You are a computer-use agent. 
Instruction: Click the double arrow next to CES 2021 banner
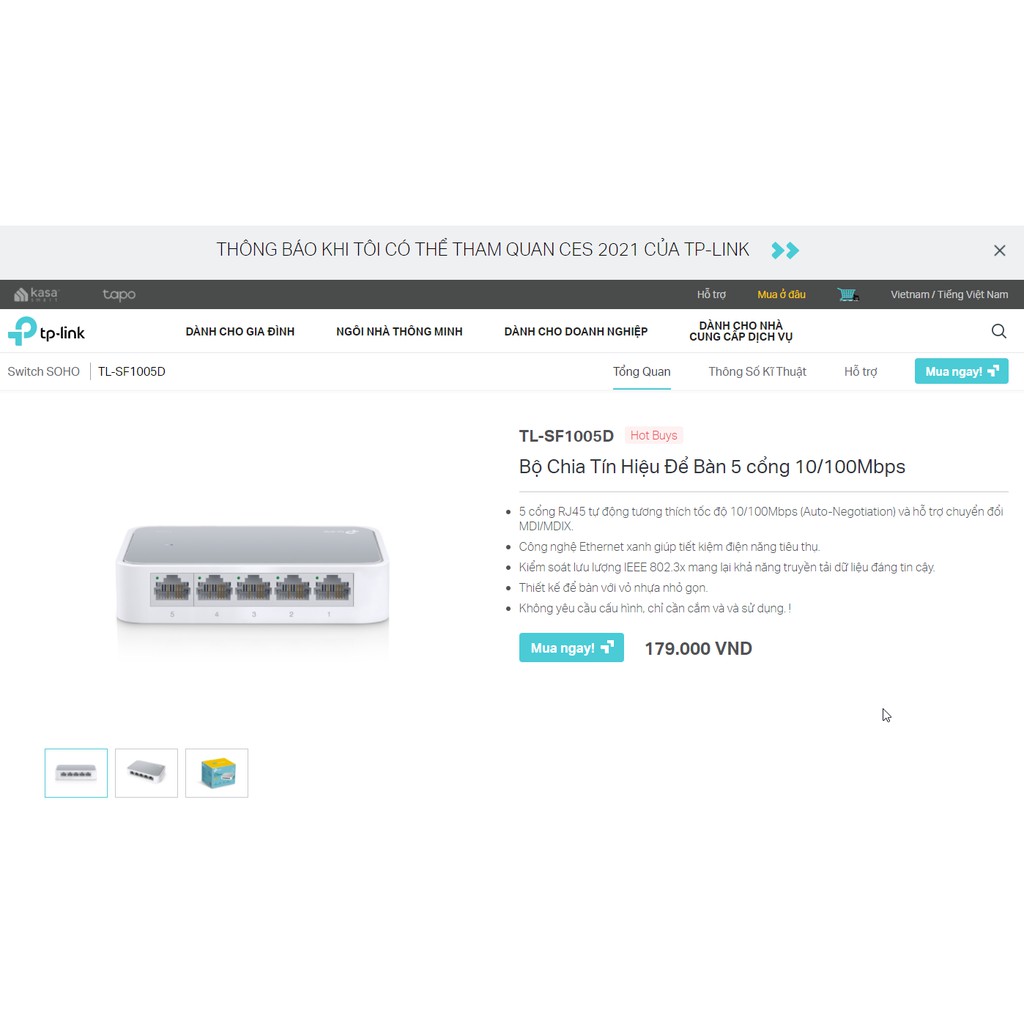[784, 250]
